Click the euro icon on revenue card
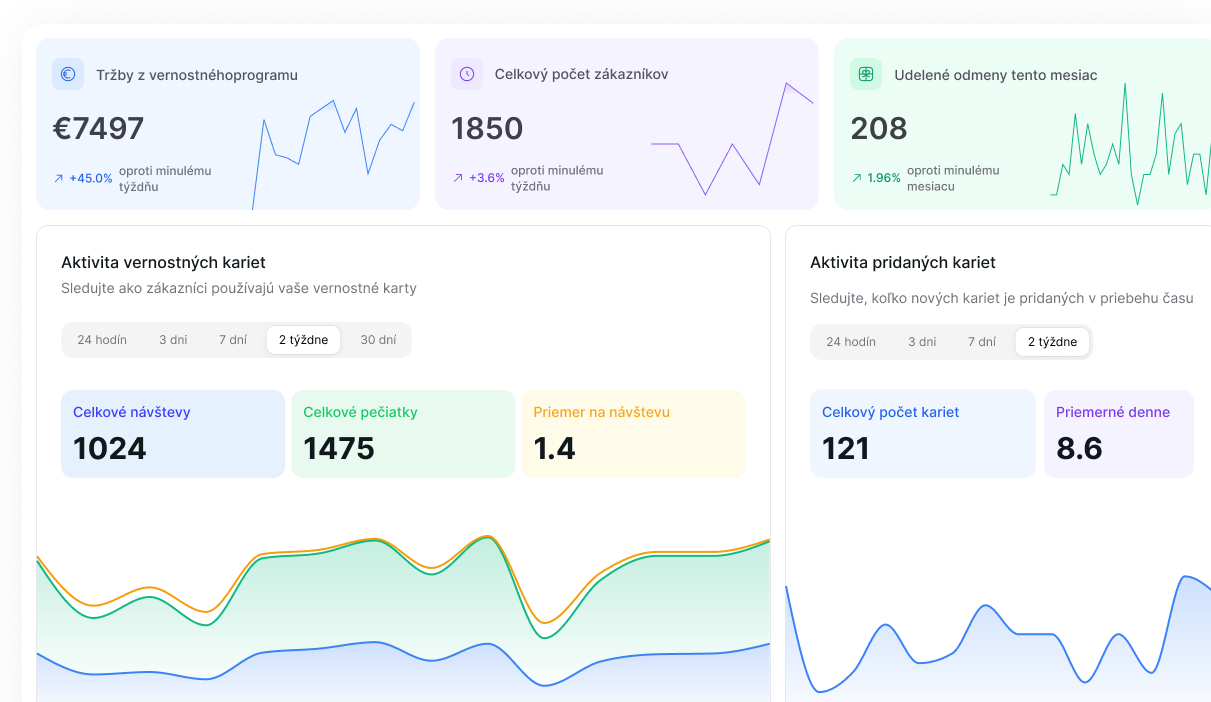 coord(68,74)
